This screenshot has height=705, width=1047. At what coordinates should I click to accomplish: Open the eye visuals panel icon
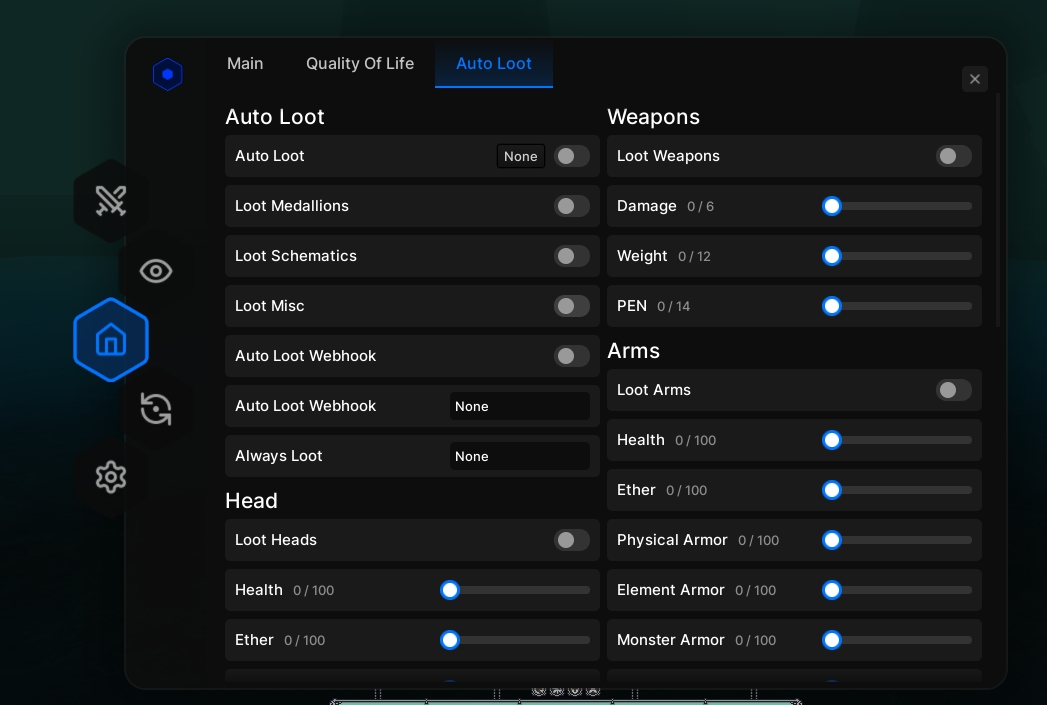pos(155,270)
